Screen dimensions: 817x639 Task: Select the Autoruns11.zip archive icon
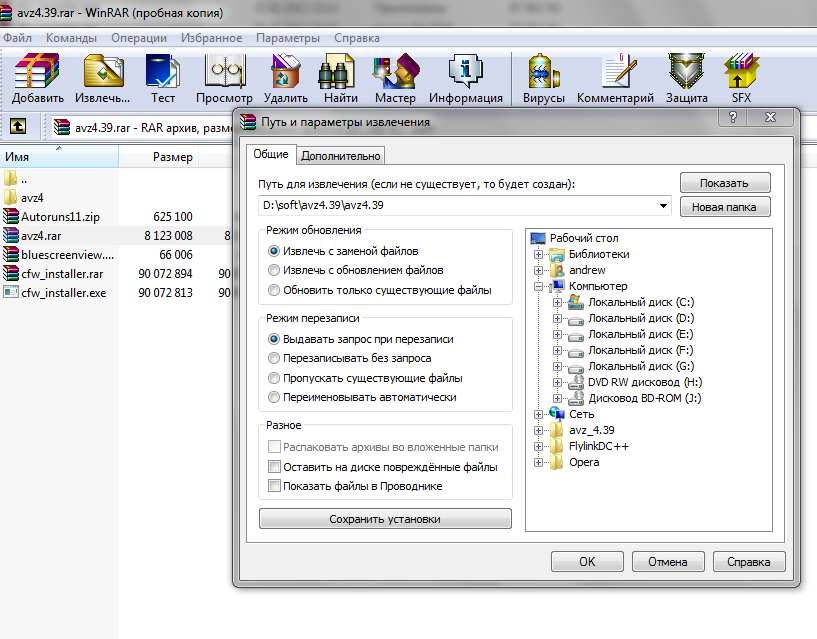tap(10, 216)
